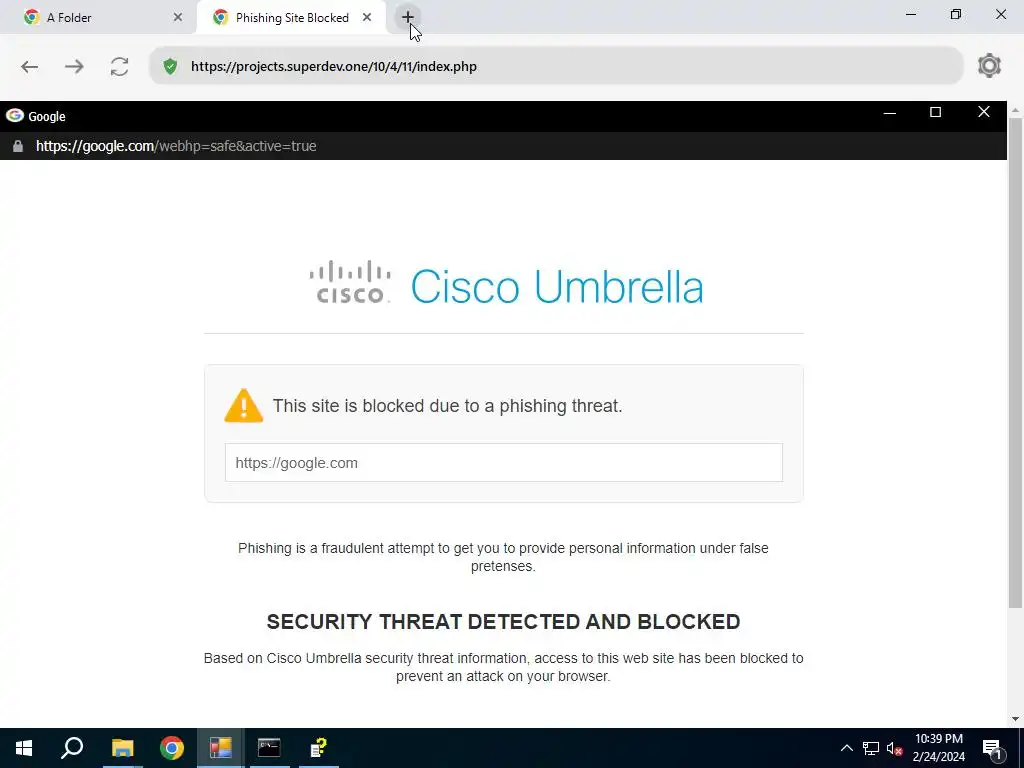Open the notification center icon
This screenshot has width=1024, height=768.
[x=992, y=748]
